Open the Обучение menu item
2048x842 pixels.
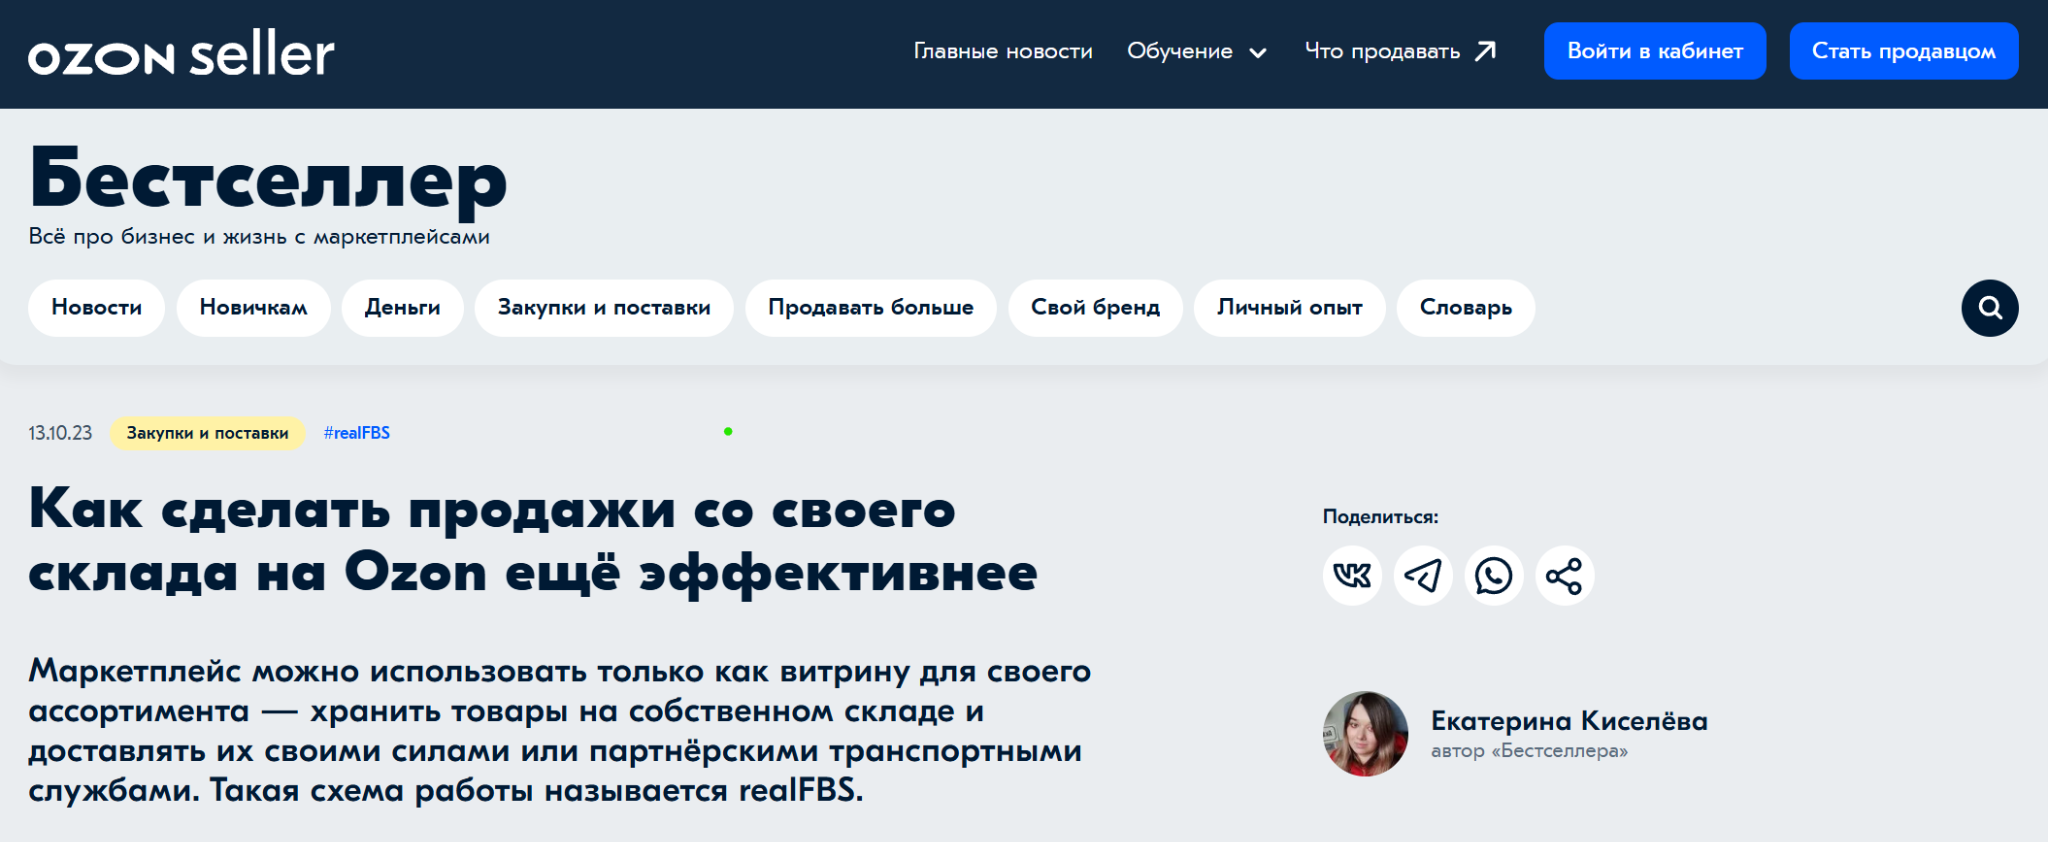1180,51
